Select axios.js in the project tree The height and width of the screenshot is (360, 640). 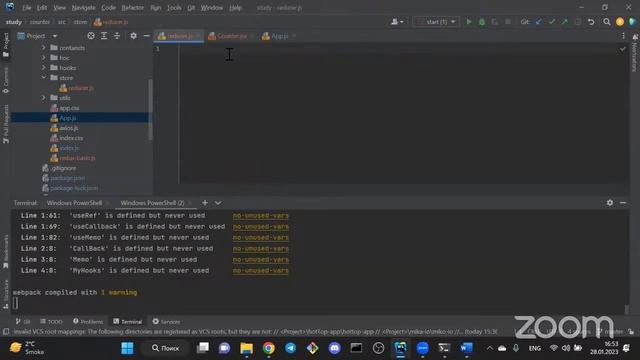point(69,128)
